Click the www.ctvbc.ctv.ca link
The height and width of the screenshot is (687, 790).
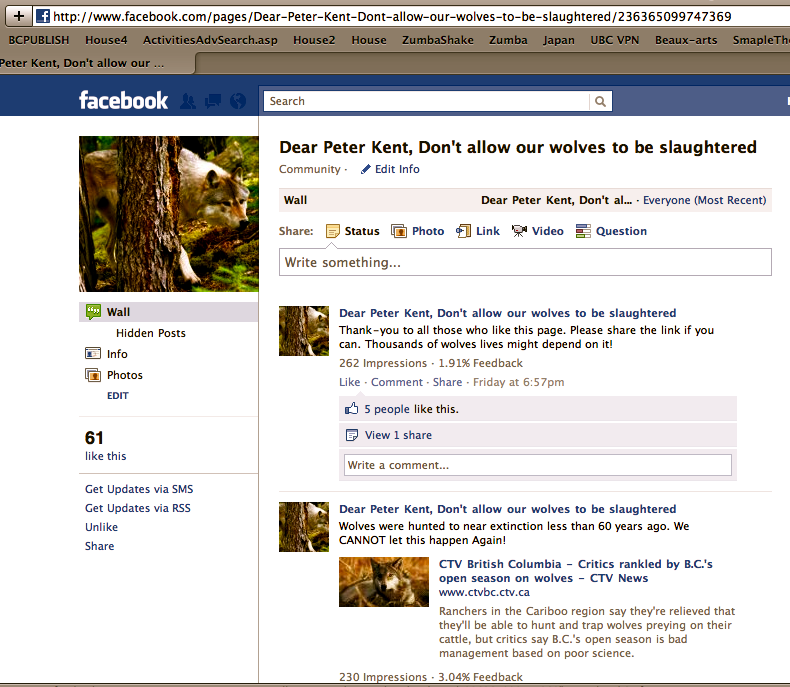pos(484,592)
